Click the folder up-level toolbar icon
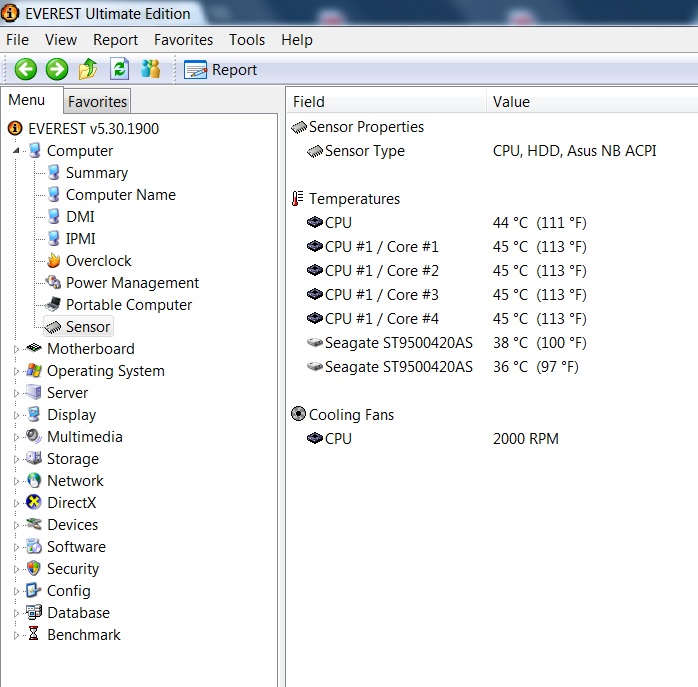Viewport: 698px width, 687px height. coord(88,69)
